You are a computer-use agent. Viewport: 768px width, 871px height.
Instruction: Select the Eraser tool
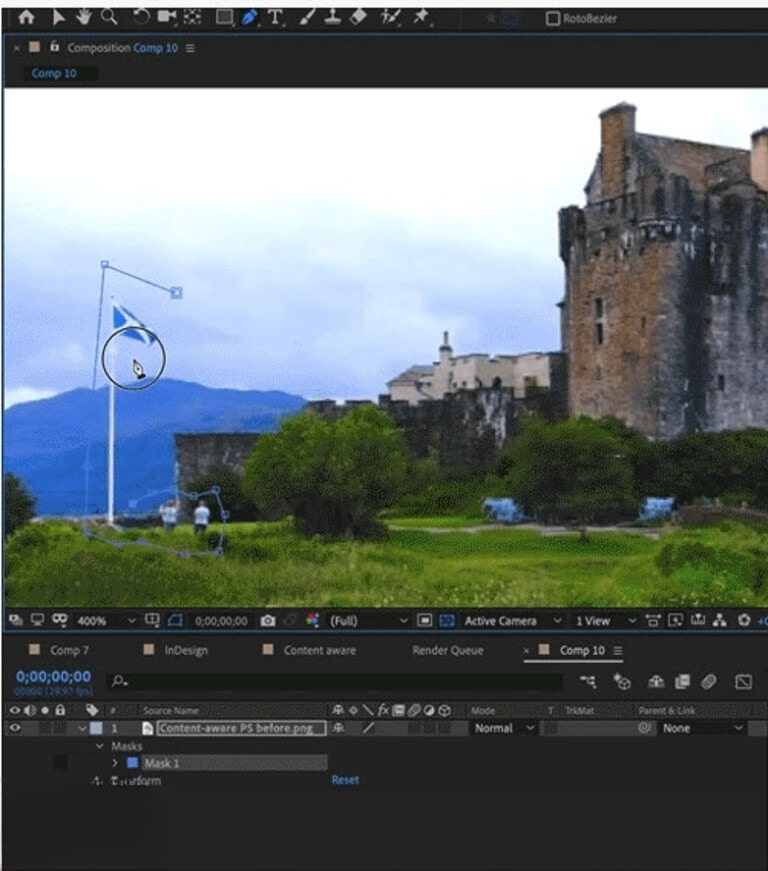(358, 17)
